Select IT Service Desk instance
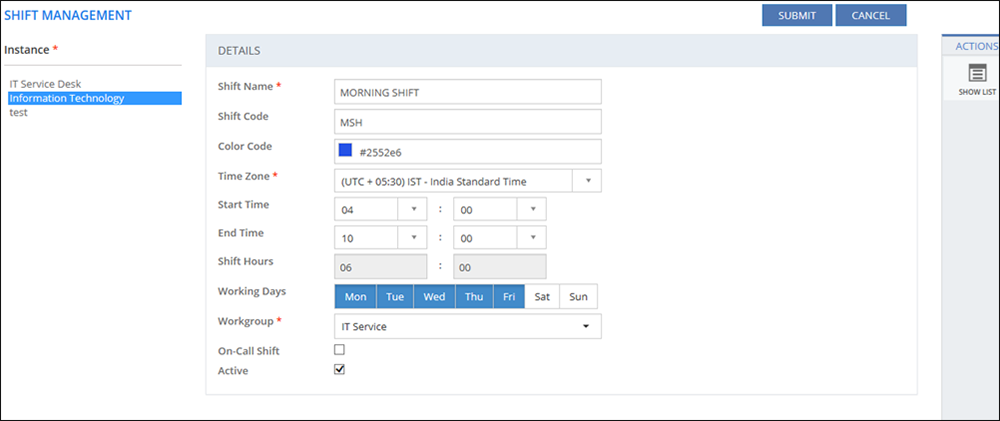 (x=45, y=84)
